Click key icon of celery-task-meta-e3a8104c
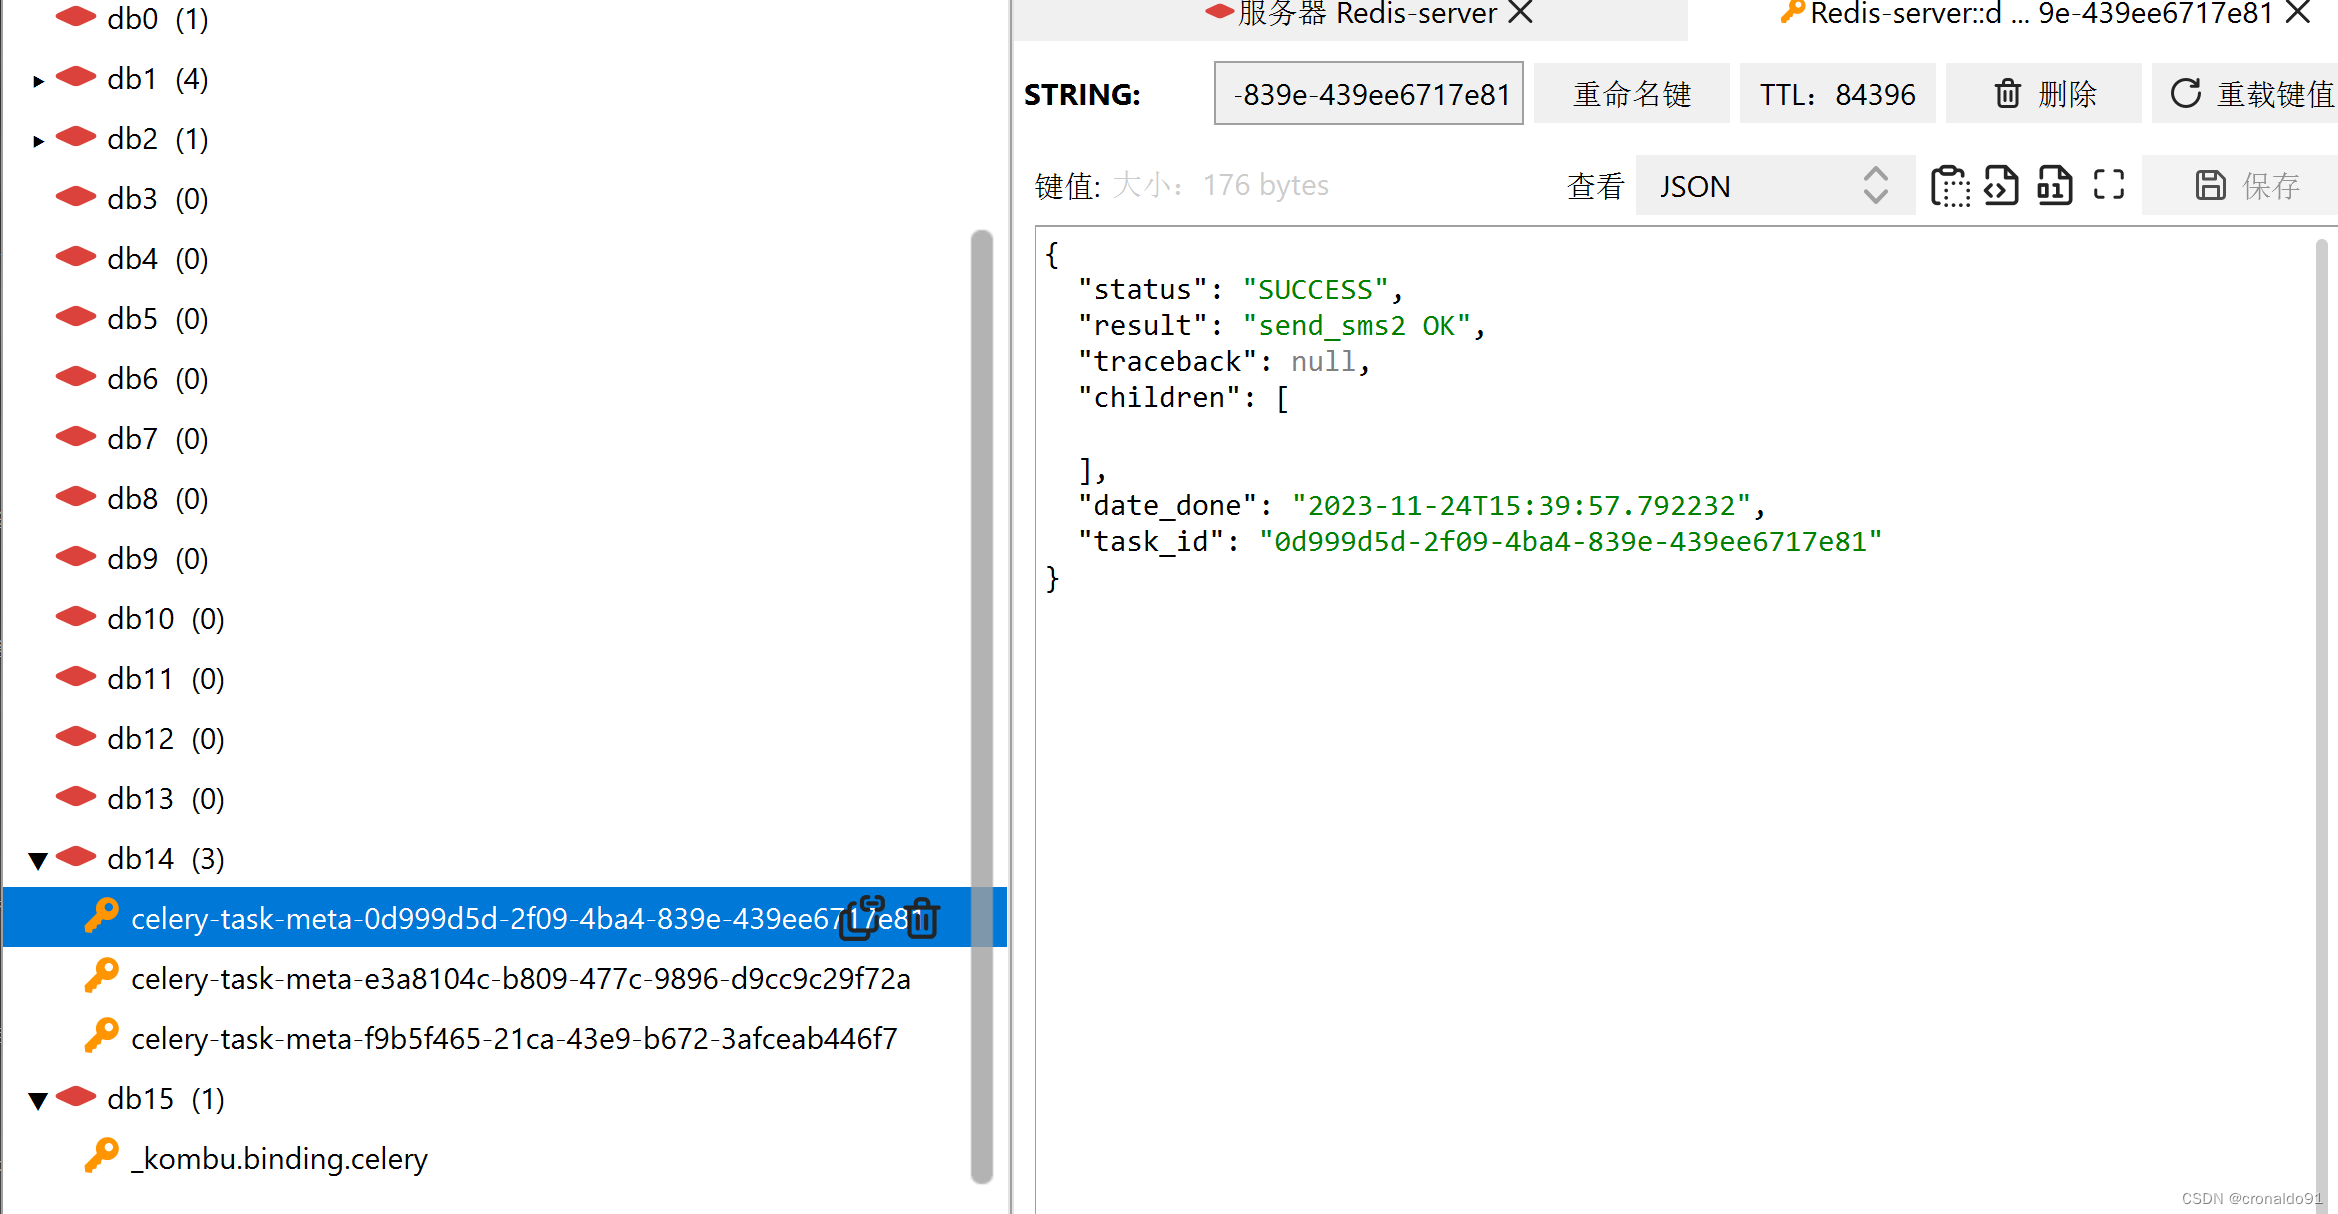Image resolution: width=2338 pixels, height=1214 pixels. point(102,976)
